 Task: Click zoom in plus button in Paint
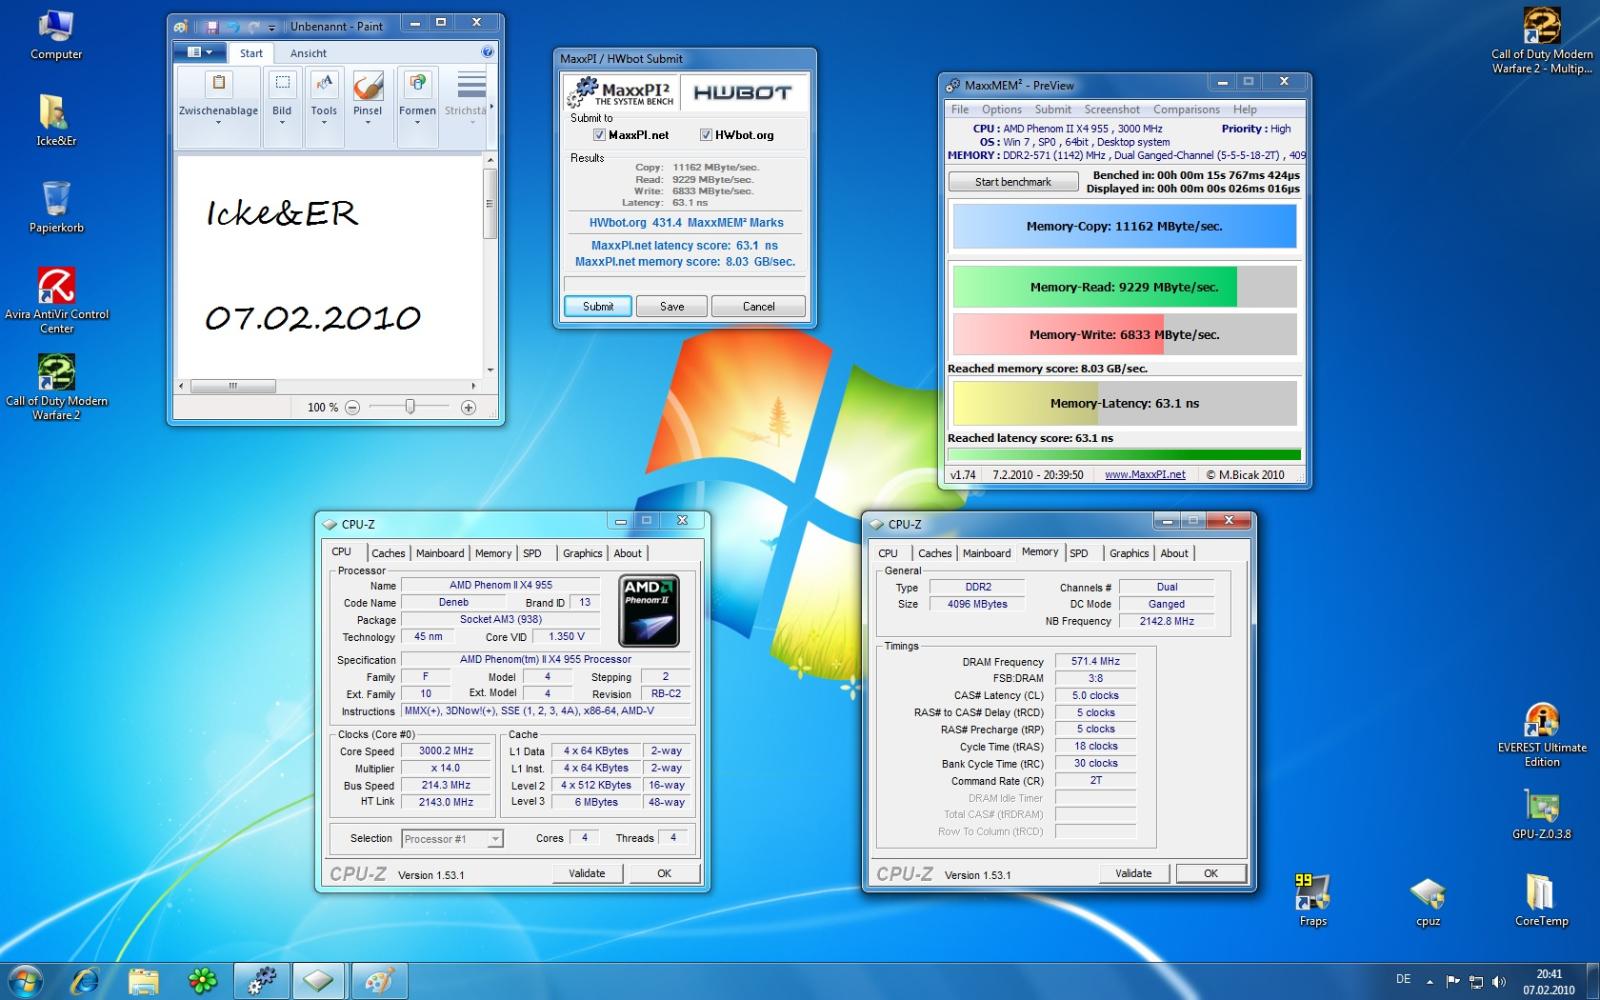coord(468,407)
